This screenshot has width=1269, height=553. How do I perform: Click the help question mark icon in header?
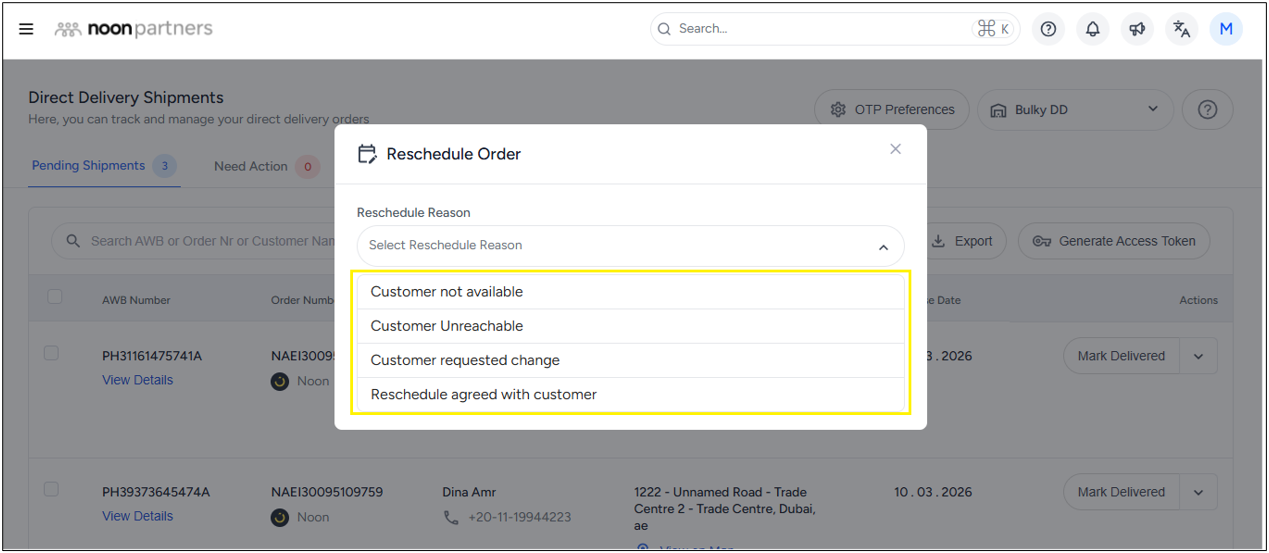click(x=1048, y=29)
